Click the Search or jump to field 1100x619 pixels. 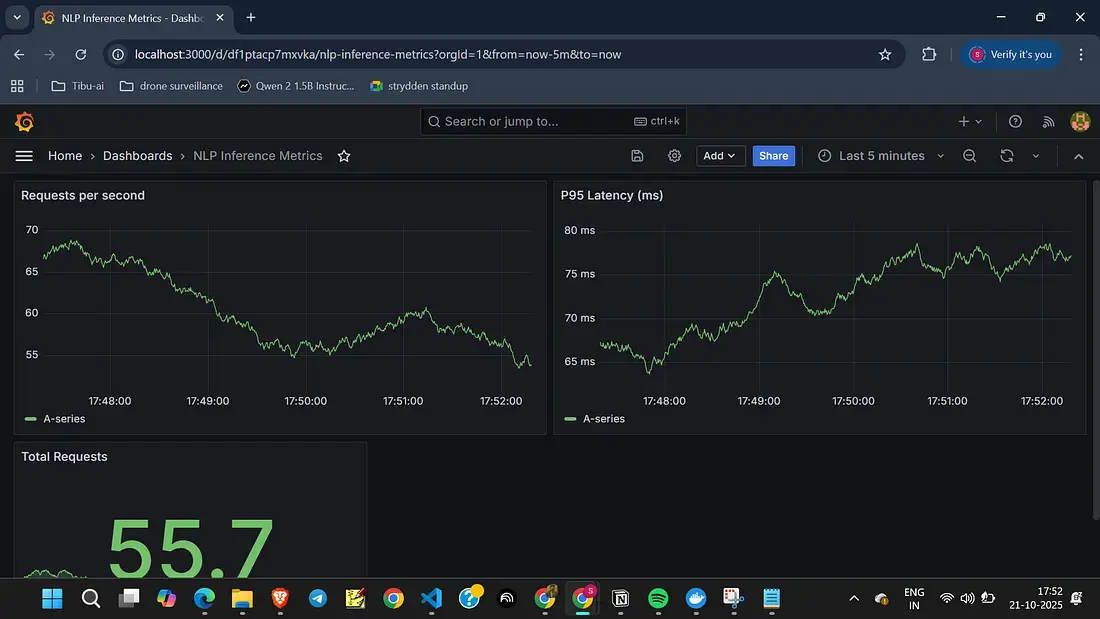coord(552,122)
